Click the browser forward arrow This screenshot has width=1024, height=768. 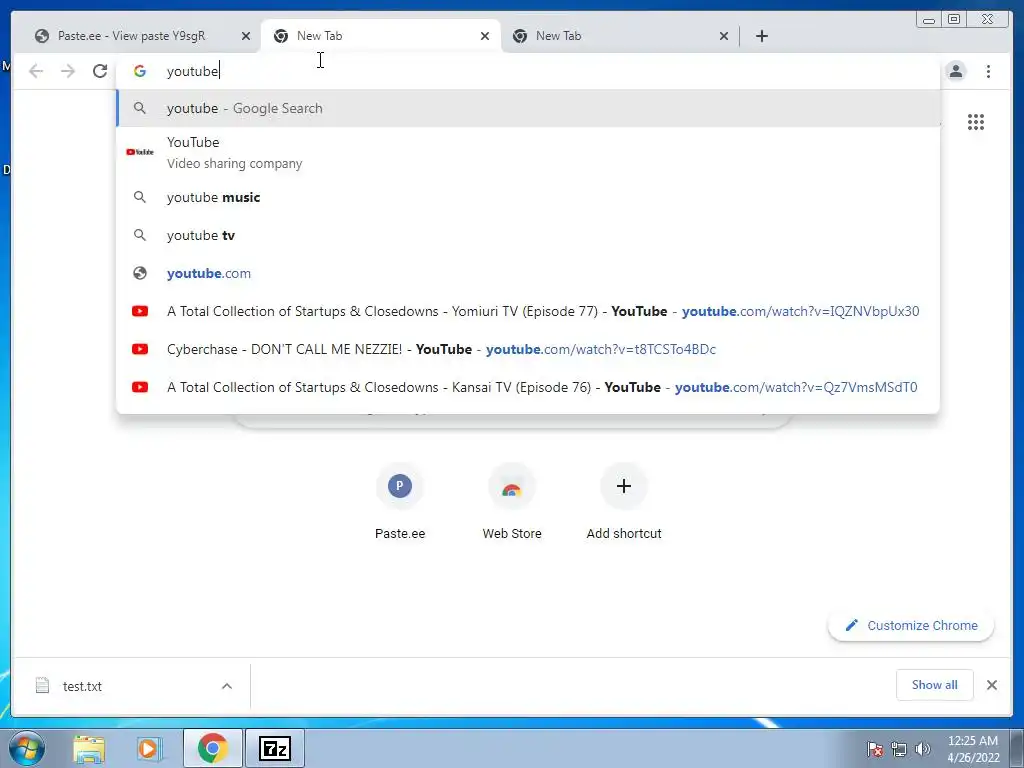68,71
